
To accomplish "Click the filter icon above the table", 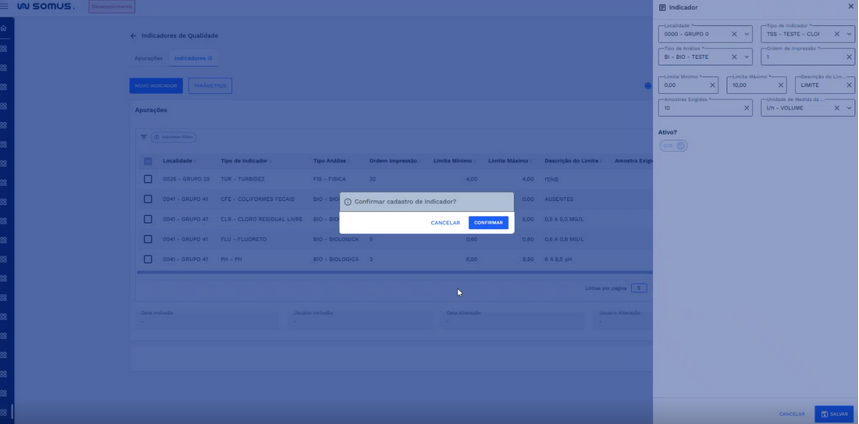I will point(143,137).
